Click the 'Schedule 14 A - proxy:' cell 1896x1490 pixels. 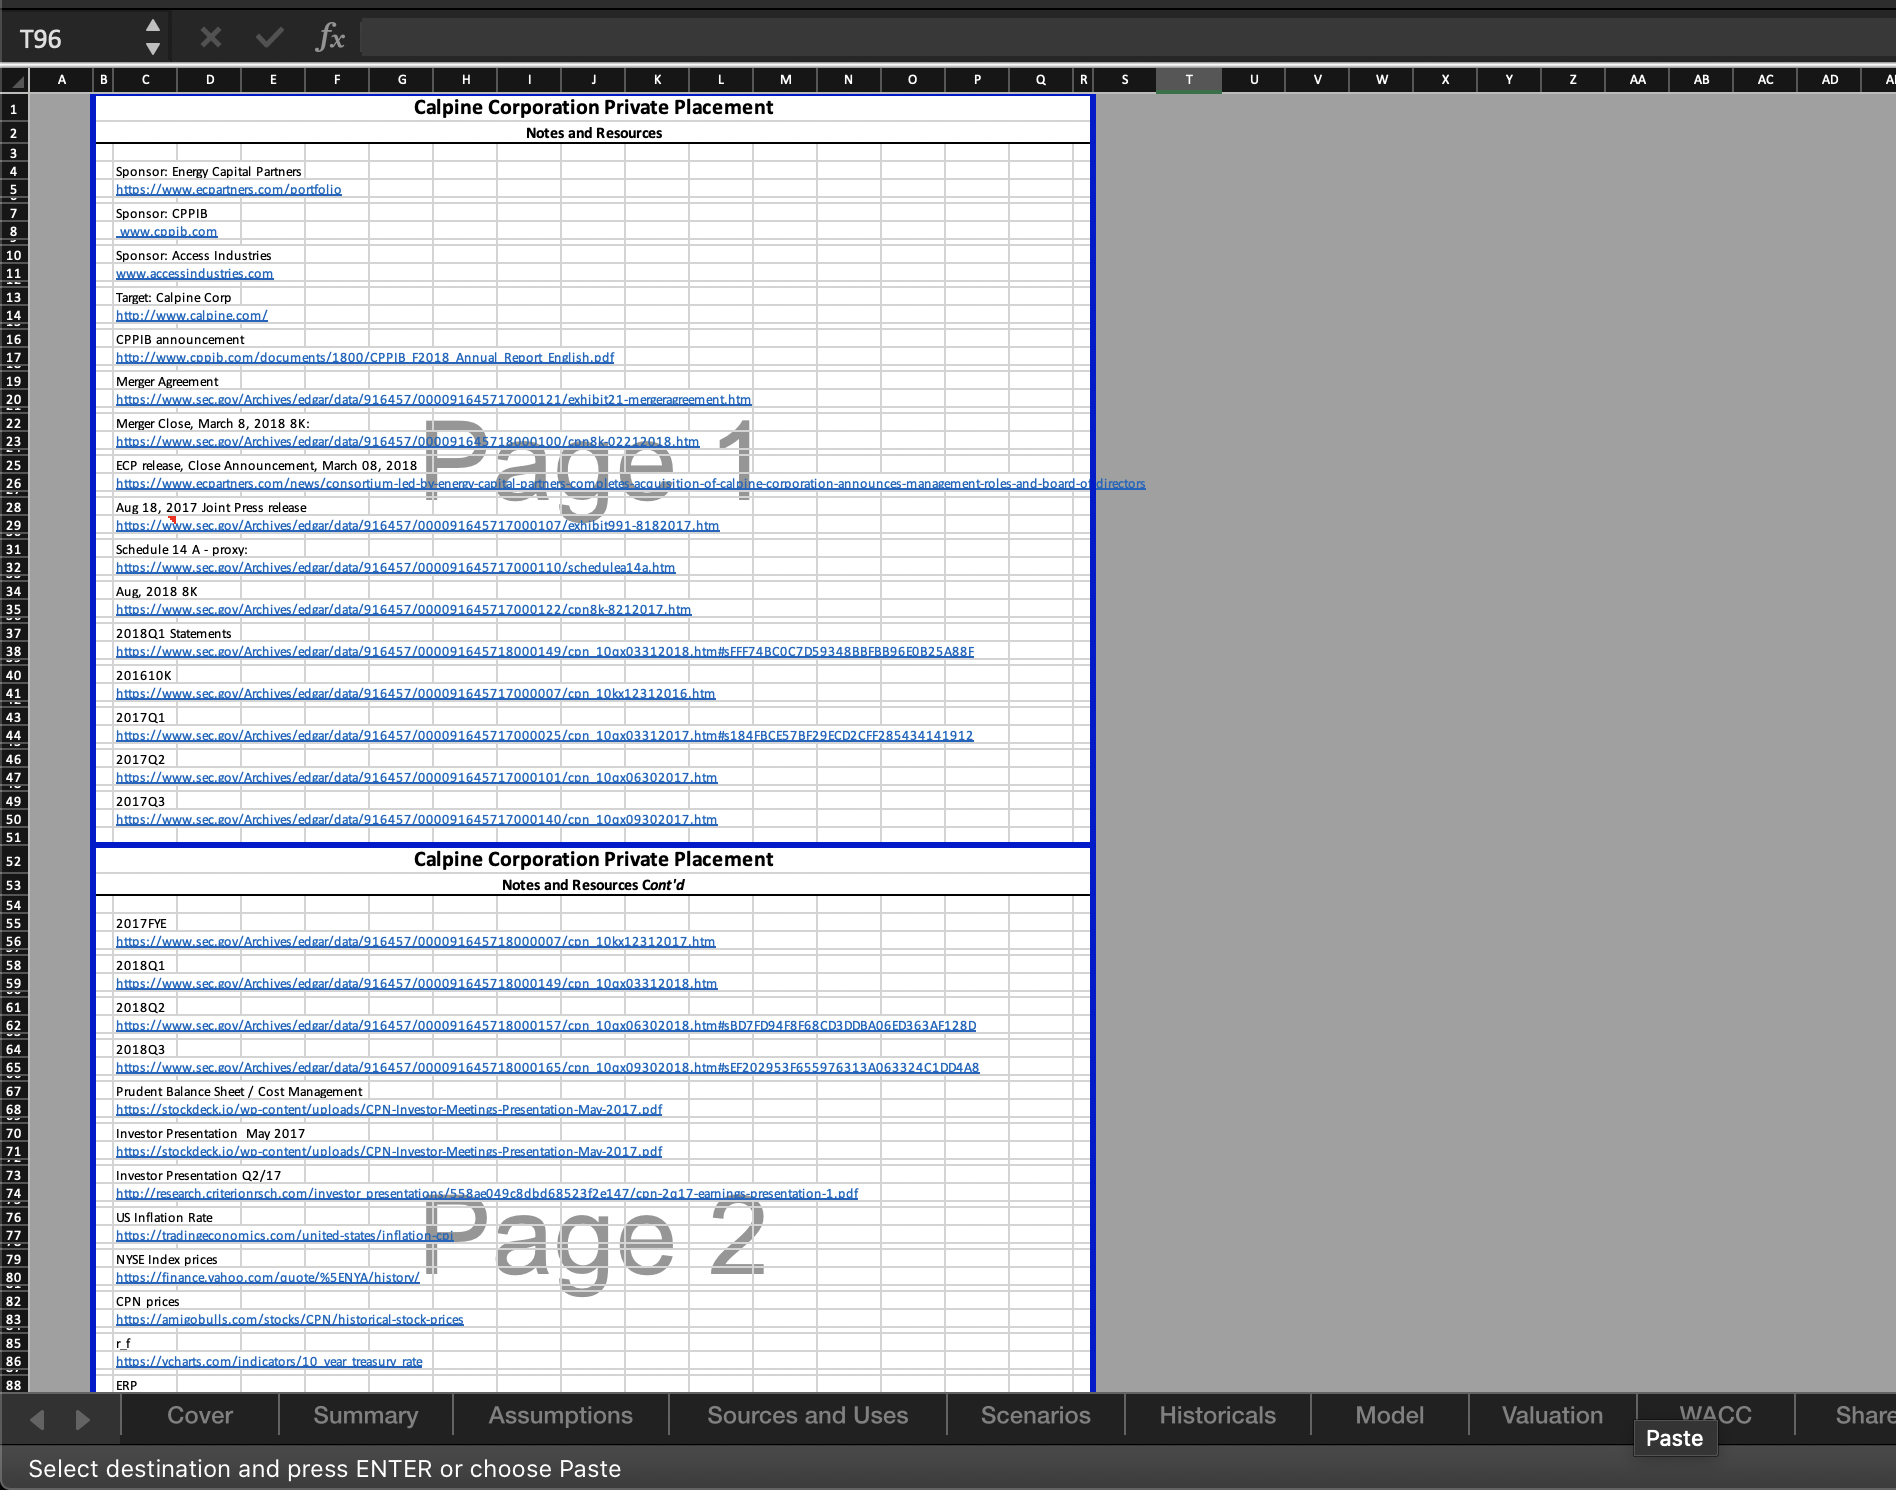181,550
